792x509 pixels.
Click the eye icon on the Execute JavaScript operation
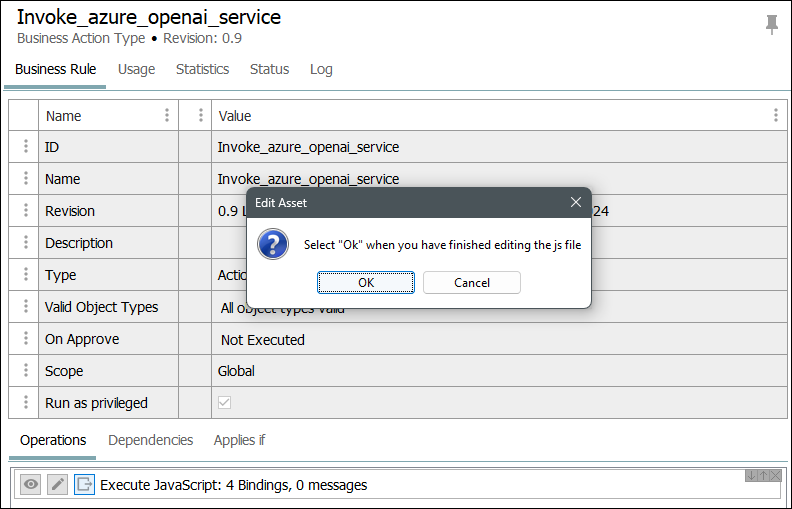pyautogui.click(x=31, y=485)
